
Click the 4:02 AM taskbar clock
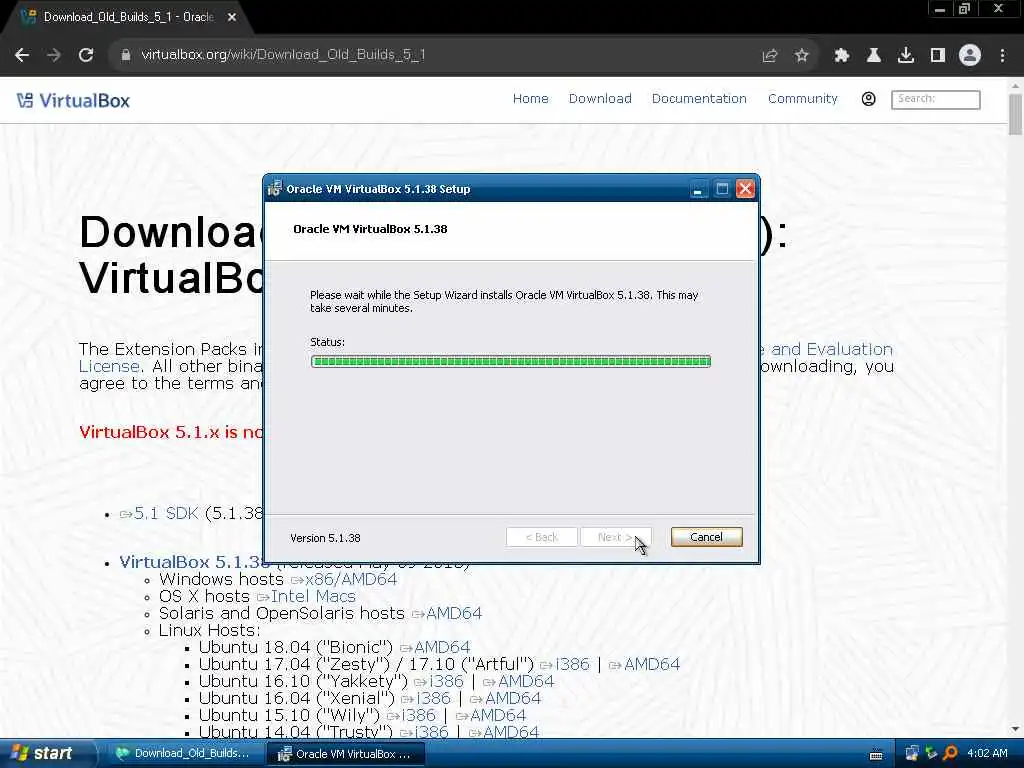click(987, 754)
